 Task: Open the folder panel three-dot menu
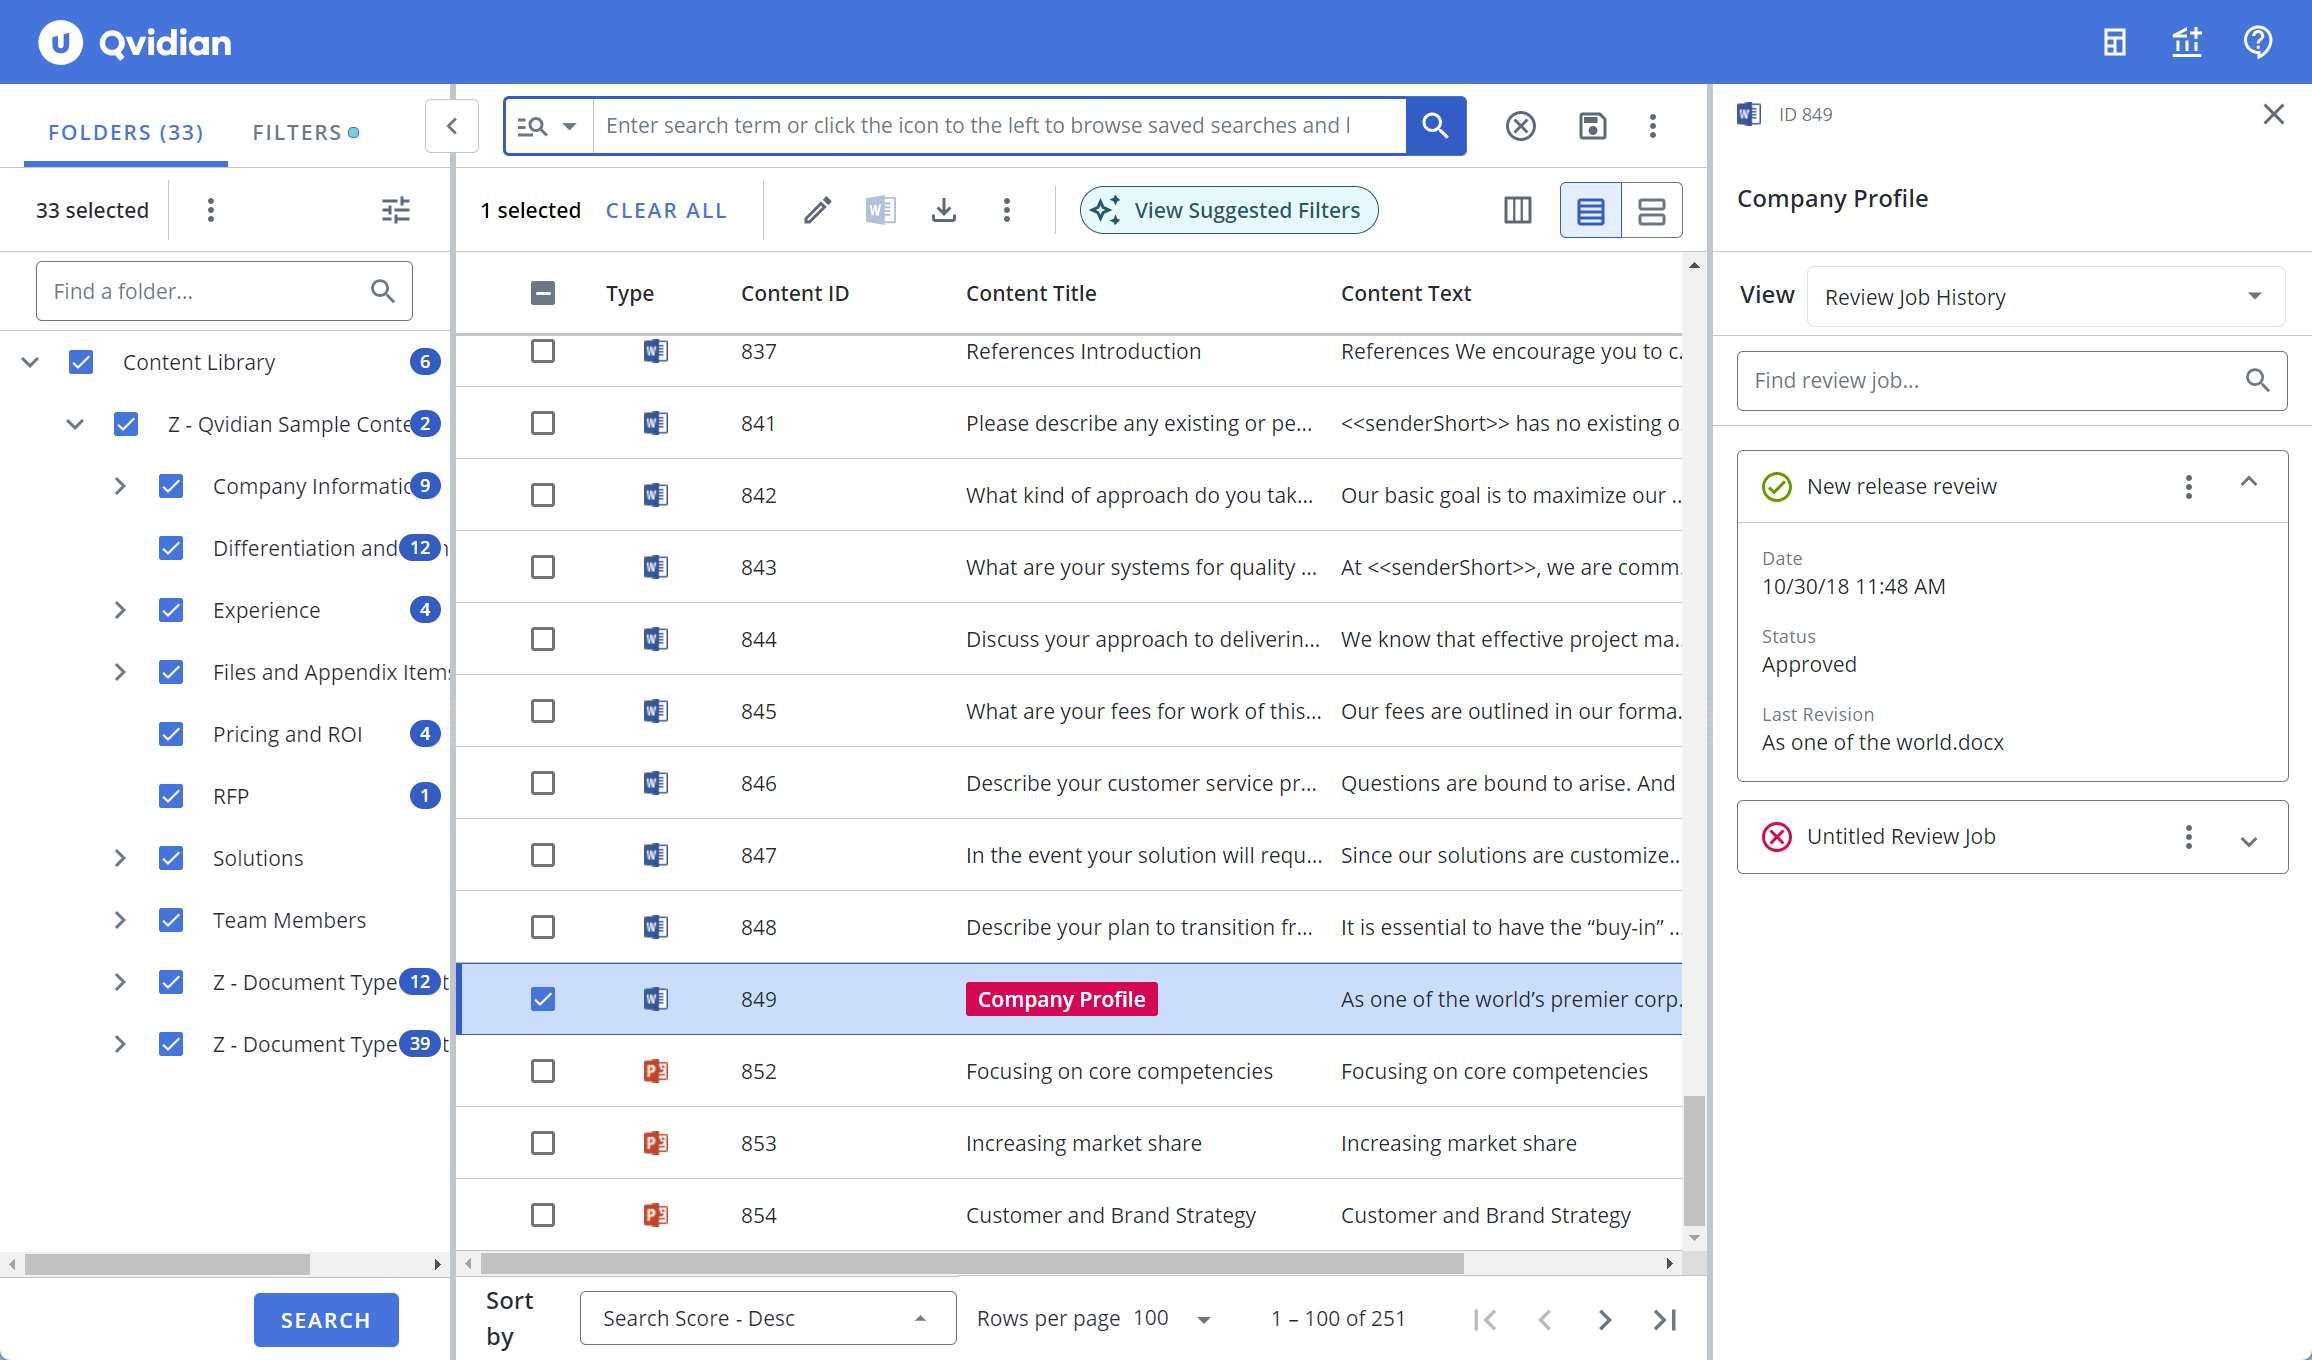[x=210, y=210]
